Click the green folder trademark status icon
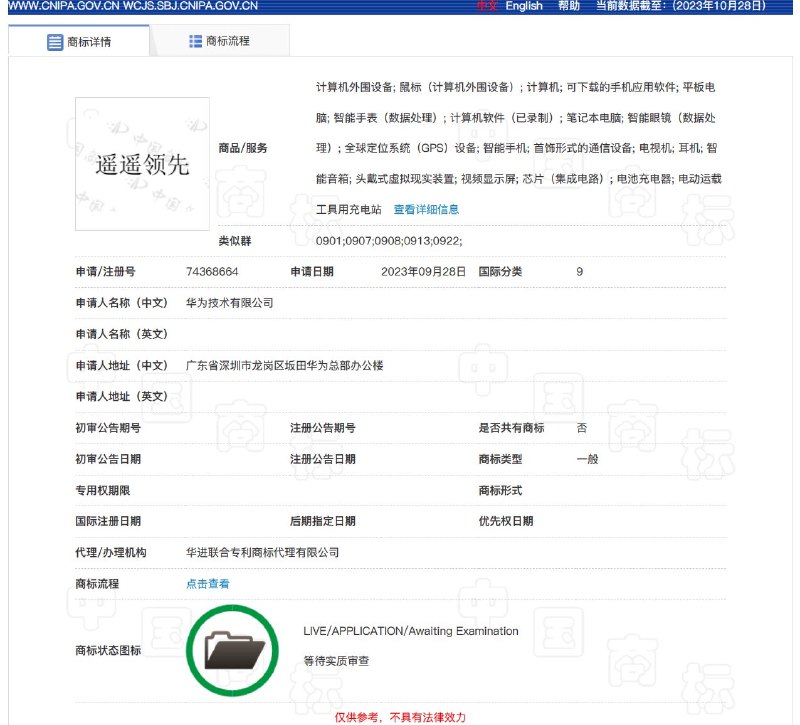The width and height of the screenshot is (800, 725). point(233,650)
